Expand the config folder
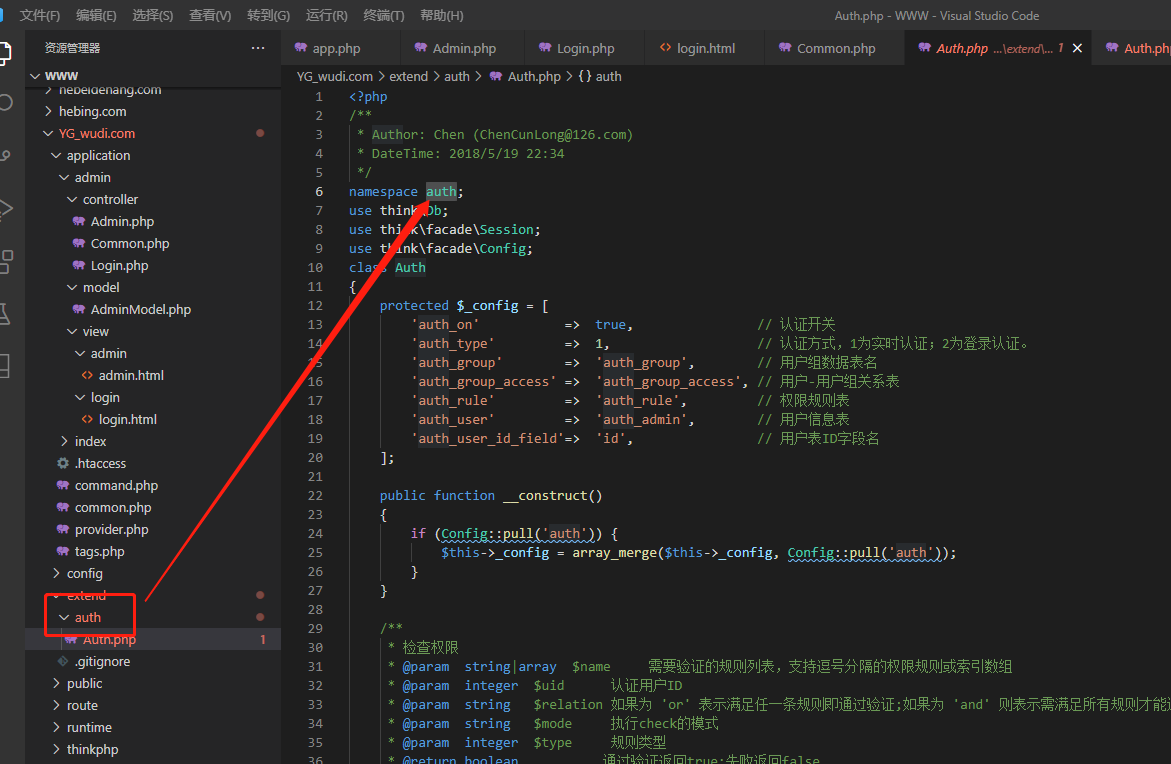The height and width of the screenshot is (764, 1171). click(56, 573)
